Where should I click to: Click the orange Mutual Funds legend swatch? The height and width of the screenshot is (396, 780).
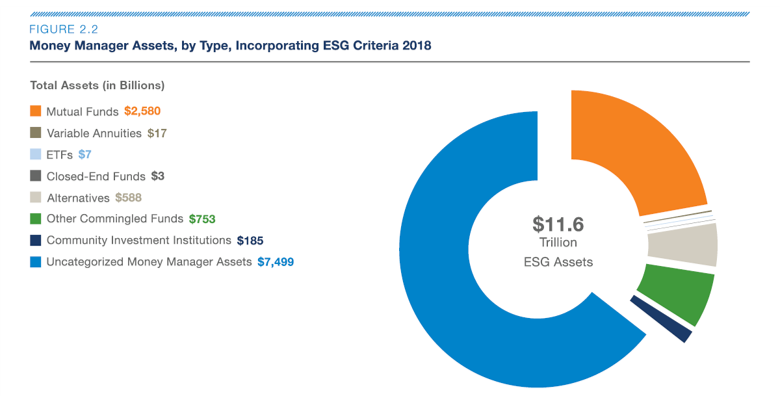pyautogui.click(x=35, y=111)
